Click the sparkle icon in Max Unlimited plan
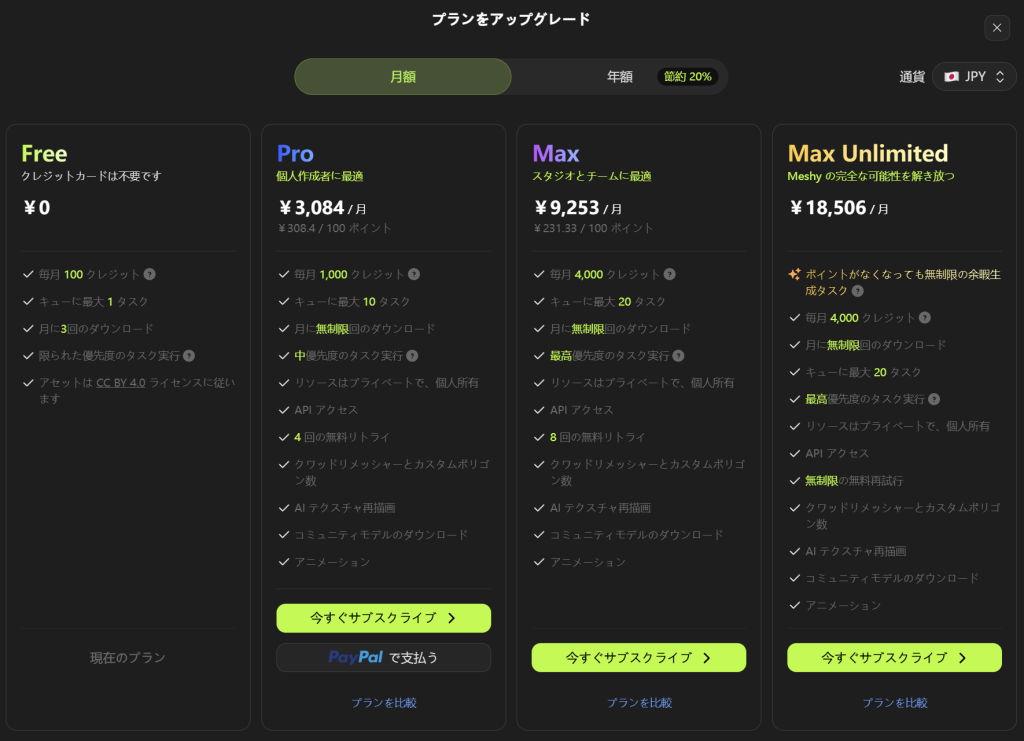1024x741 pixels. (x=794, y=274)
